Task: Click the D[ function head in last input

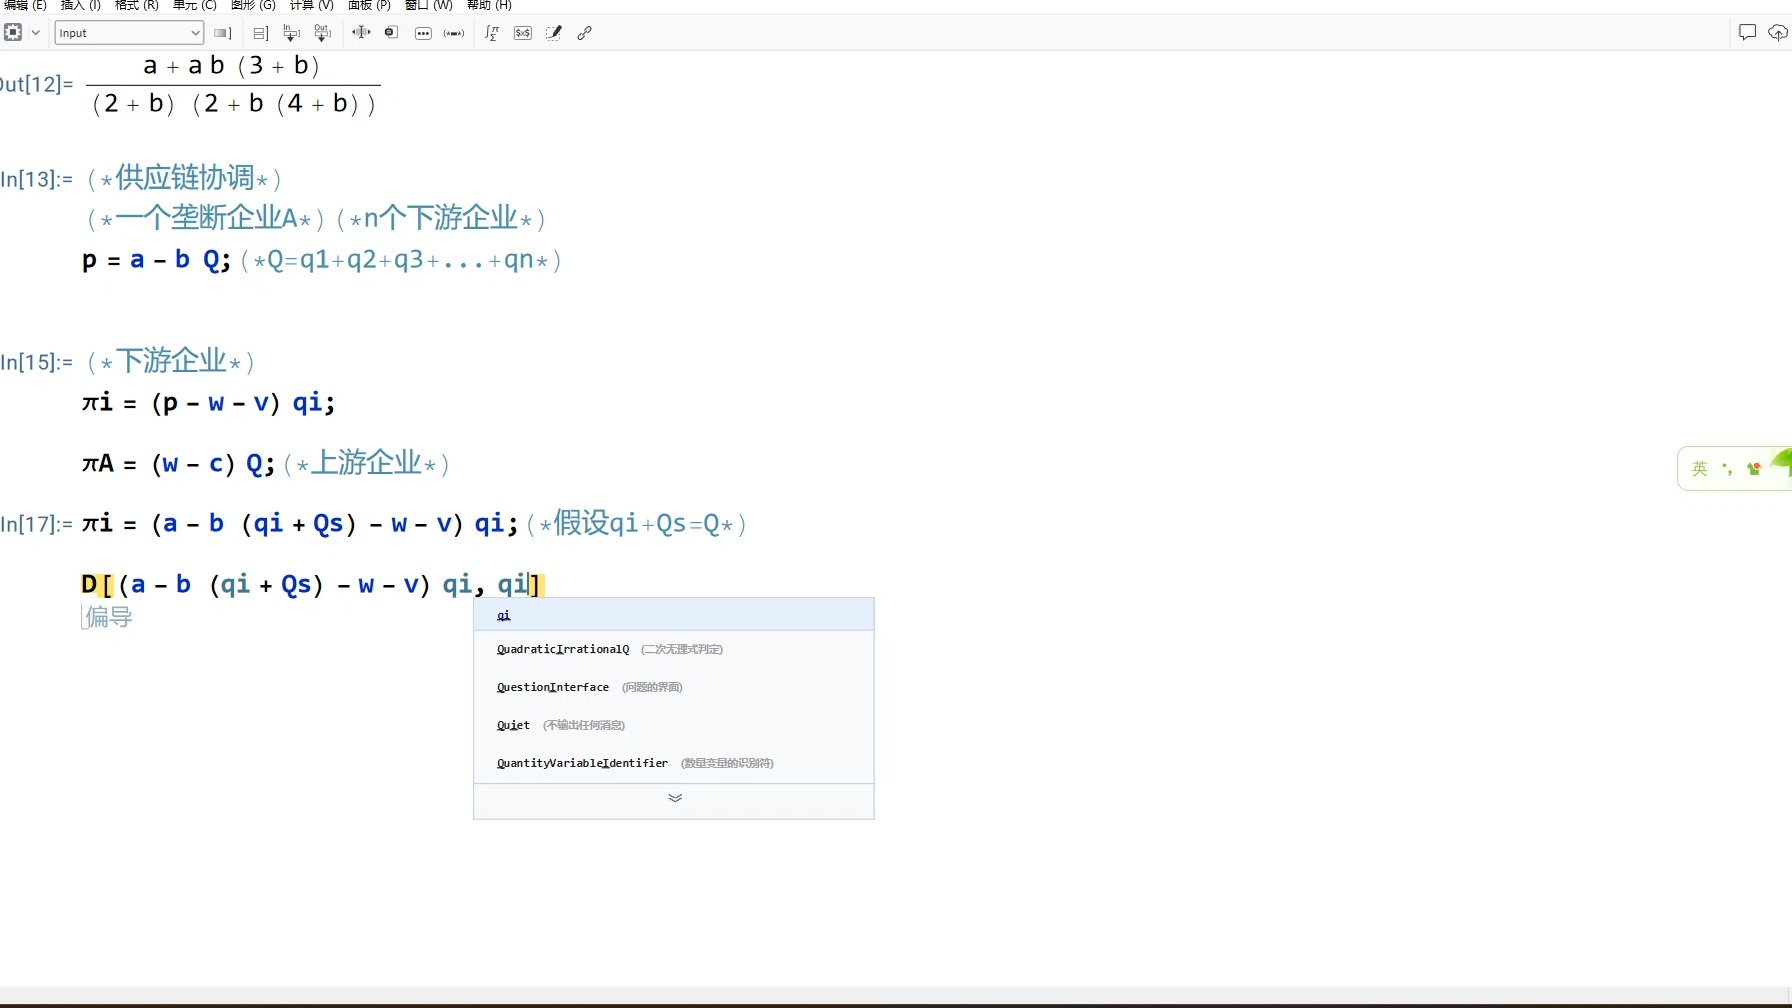Action: [x=96, y=585]
